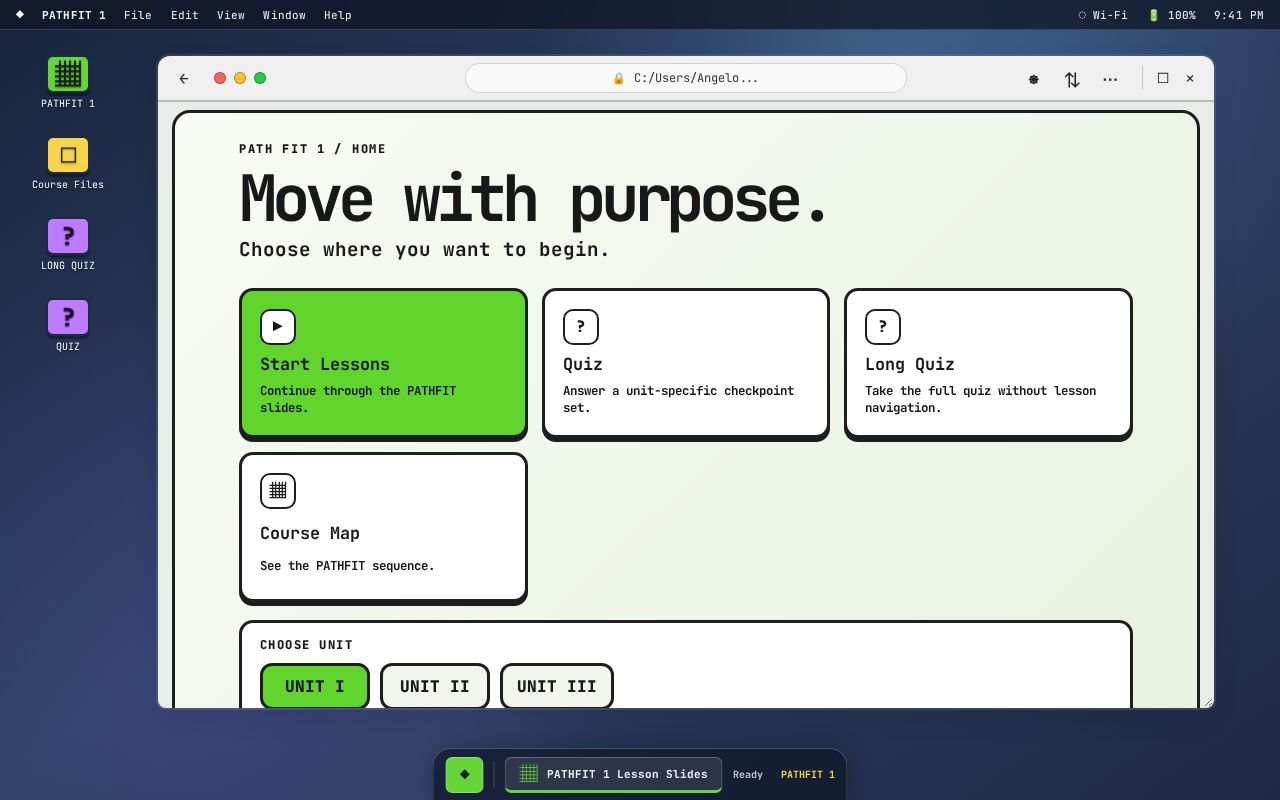Click the green diamond launcher in the dock
1280x800 pixels.
click(464, 774)
